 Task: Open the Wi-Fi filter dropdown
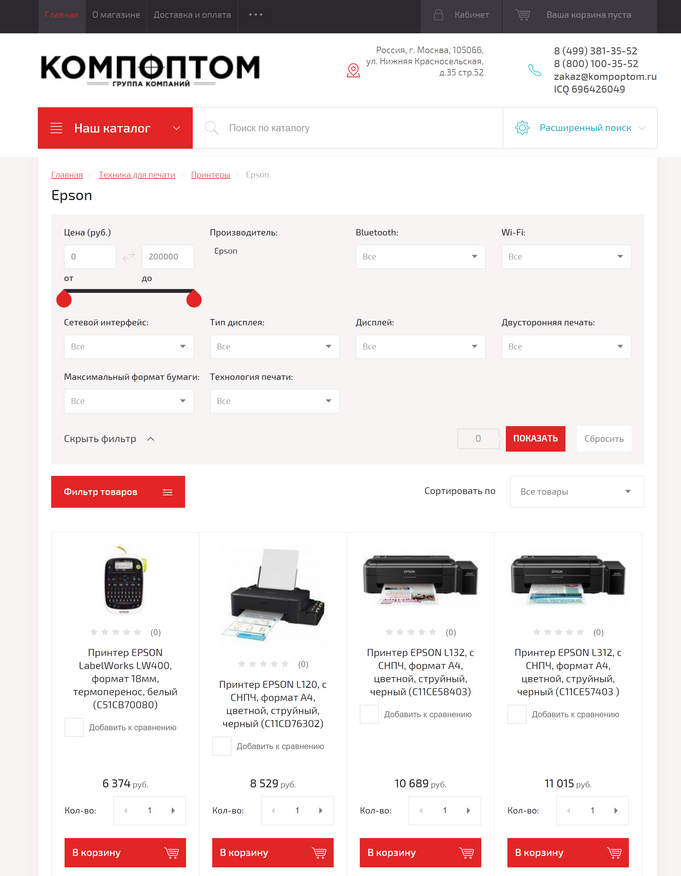click(566, 256)
